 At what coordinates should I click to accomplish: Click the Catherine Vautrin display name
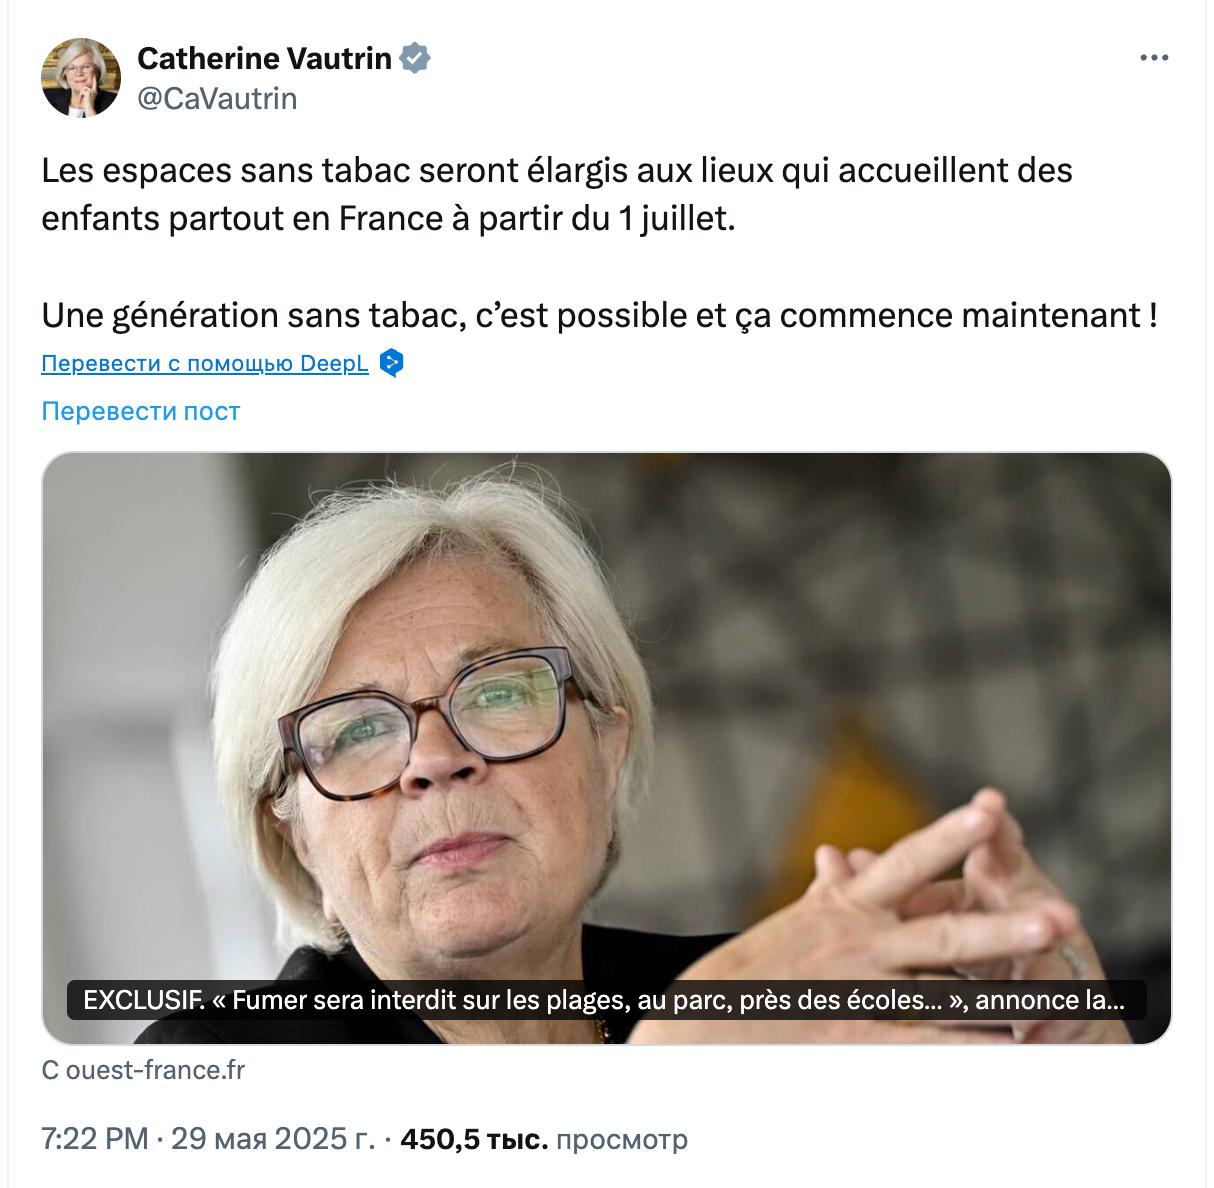[x=264, y=58]
